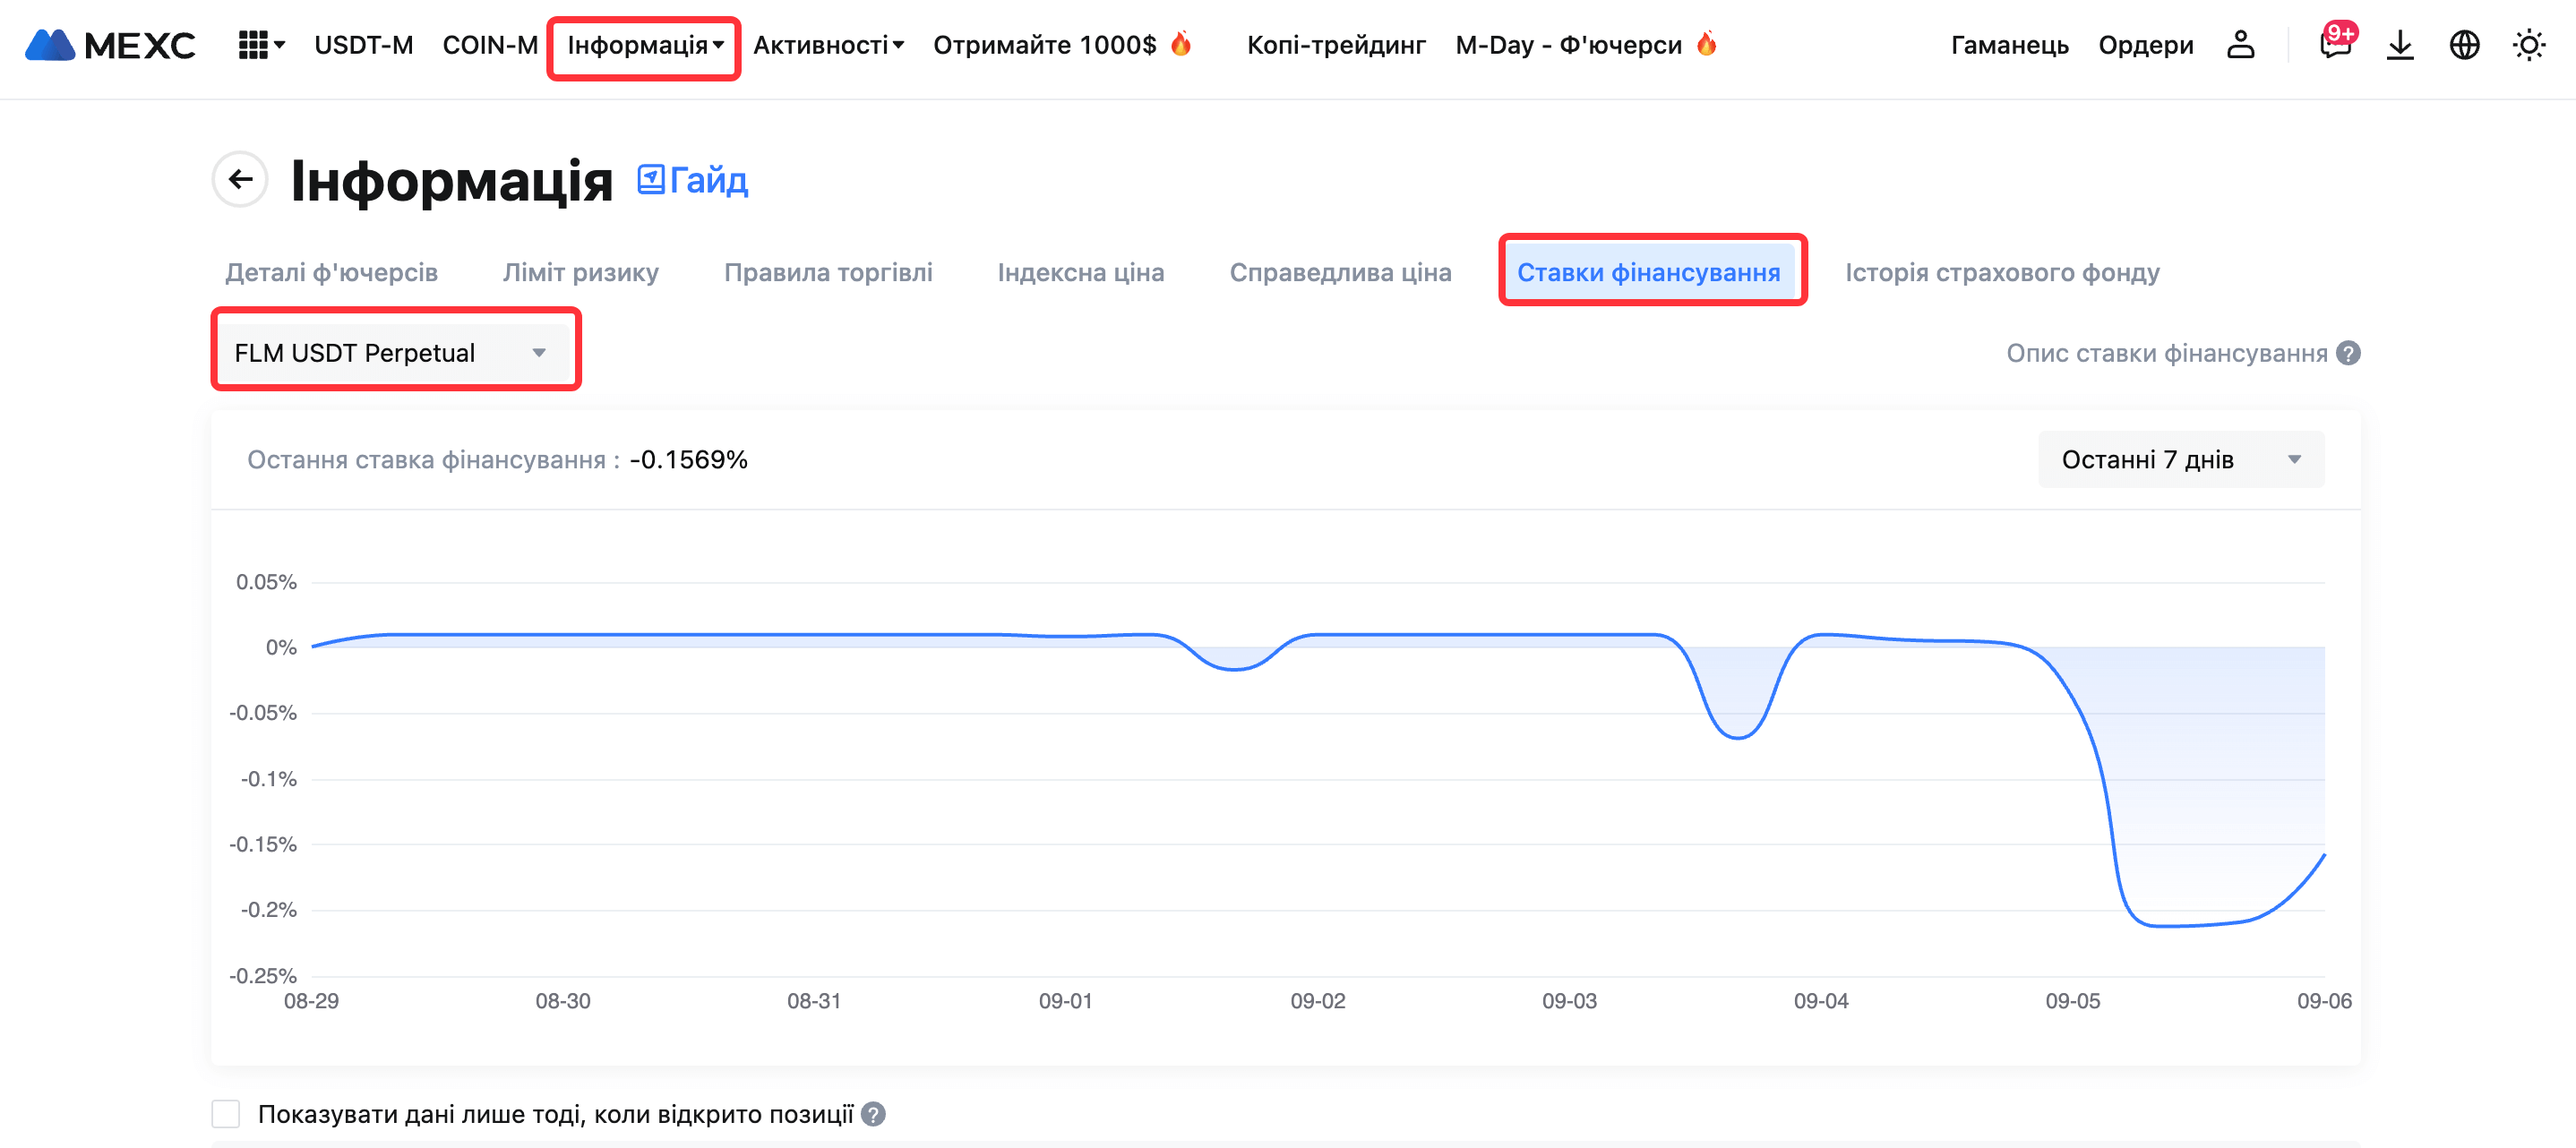Click the MEXC logo
Viewport: 2576px width, 1148px height.
pos(110,45)
